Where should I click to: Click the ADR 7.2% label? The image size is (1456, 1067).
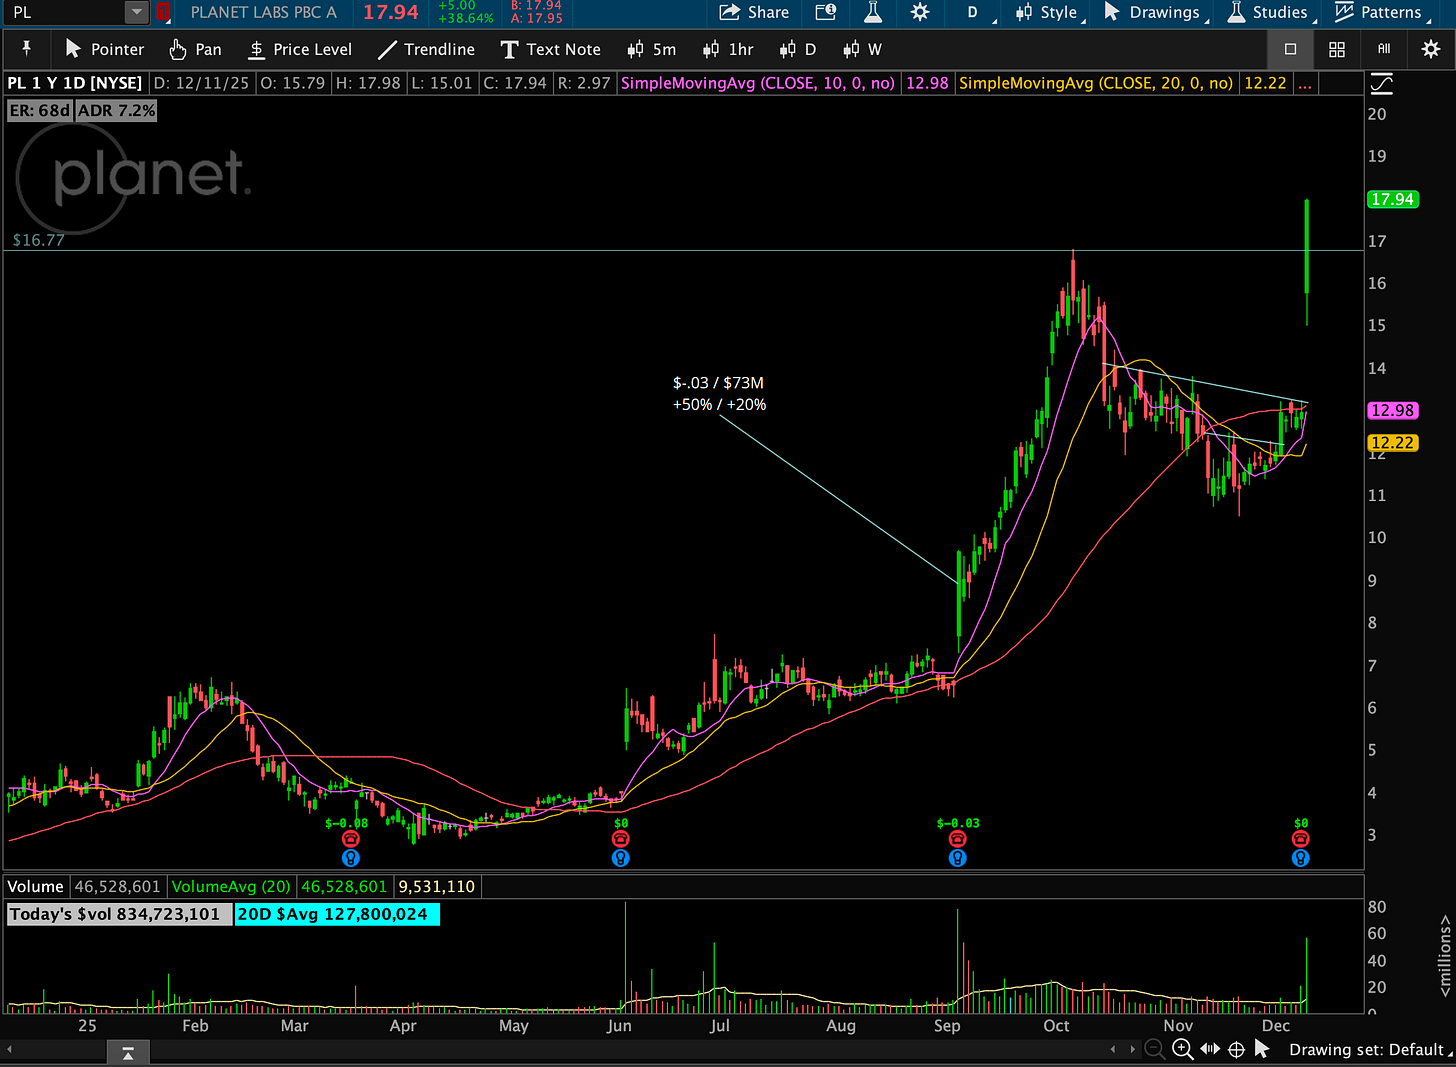pos(116,110)
